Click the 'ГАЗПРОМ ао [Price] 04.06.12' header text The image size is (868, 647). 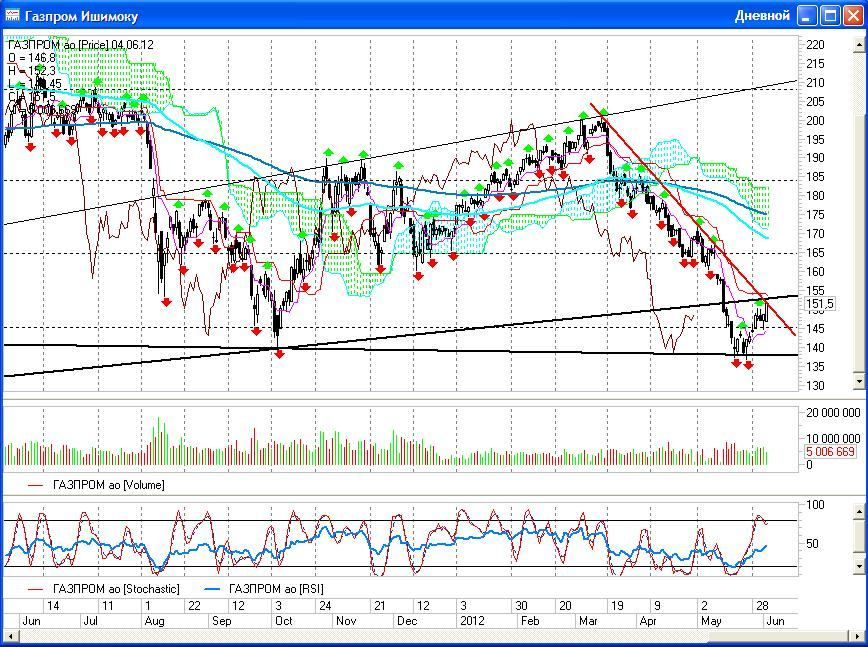(x=81, y=45)
